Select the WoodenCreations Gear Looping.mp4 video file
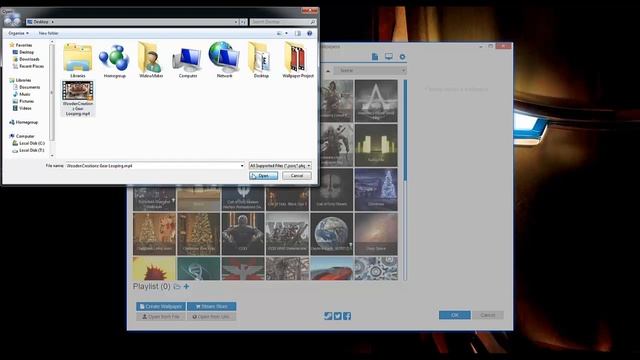 [78, 98]
